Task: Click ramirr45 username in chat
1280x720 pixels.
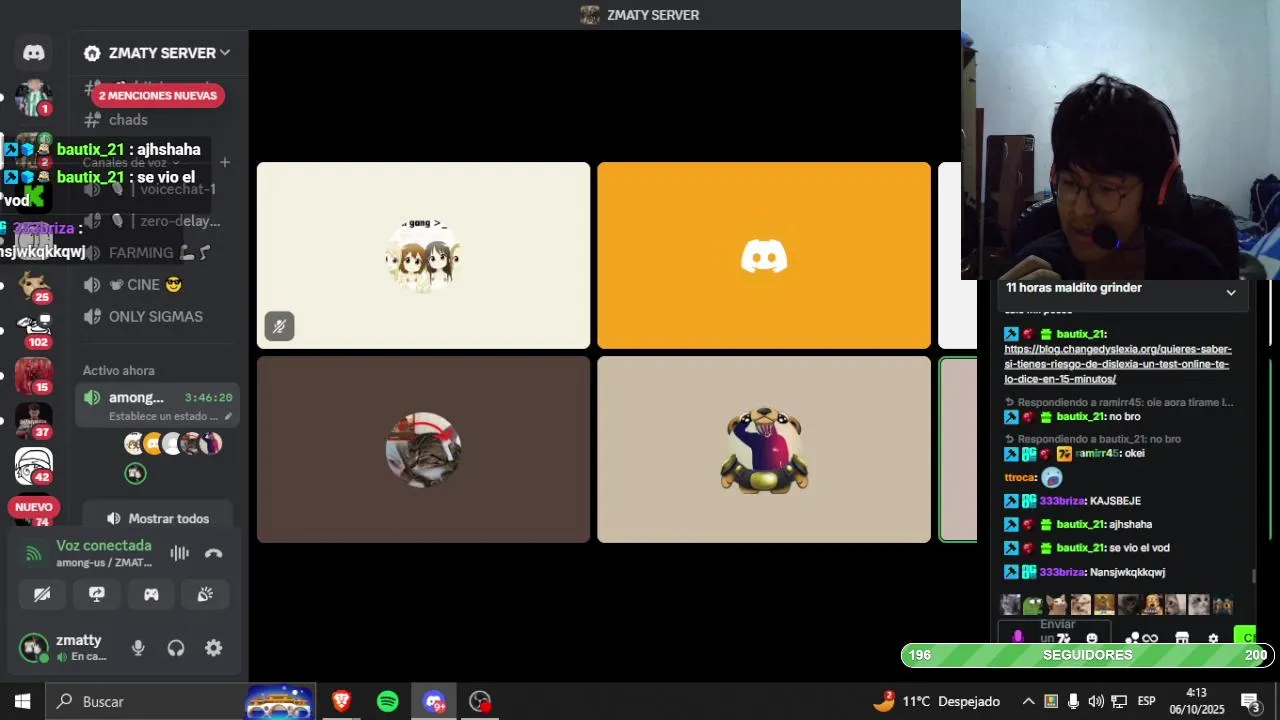Action: click(1096, 454)
